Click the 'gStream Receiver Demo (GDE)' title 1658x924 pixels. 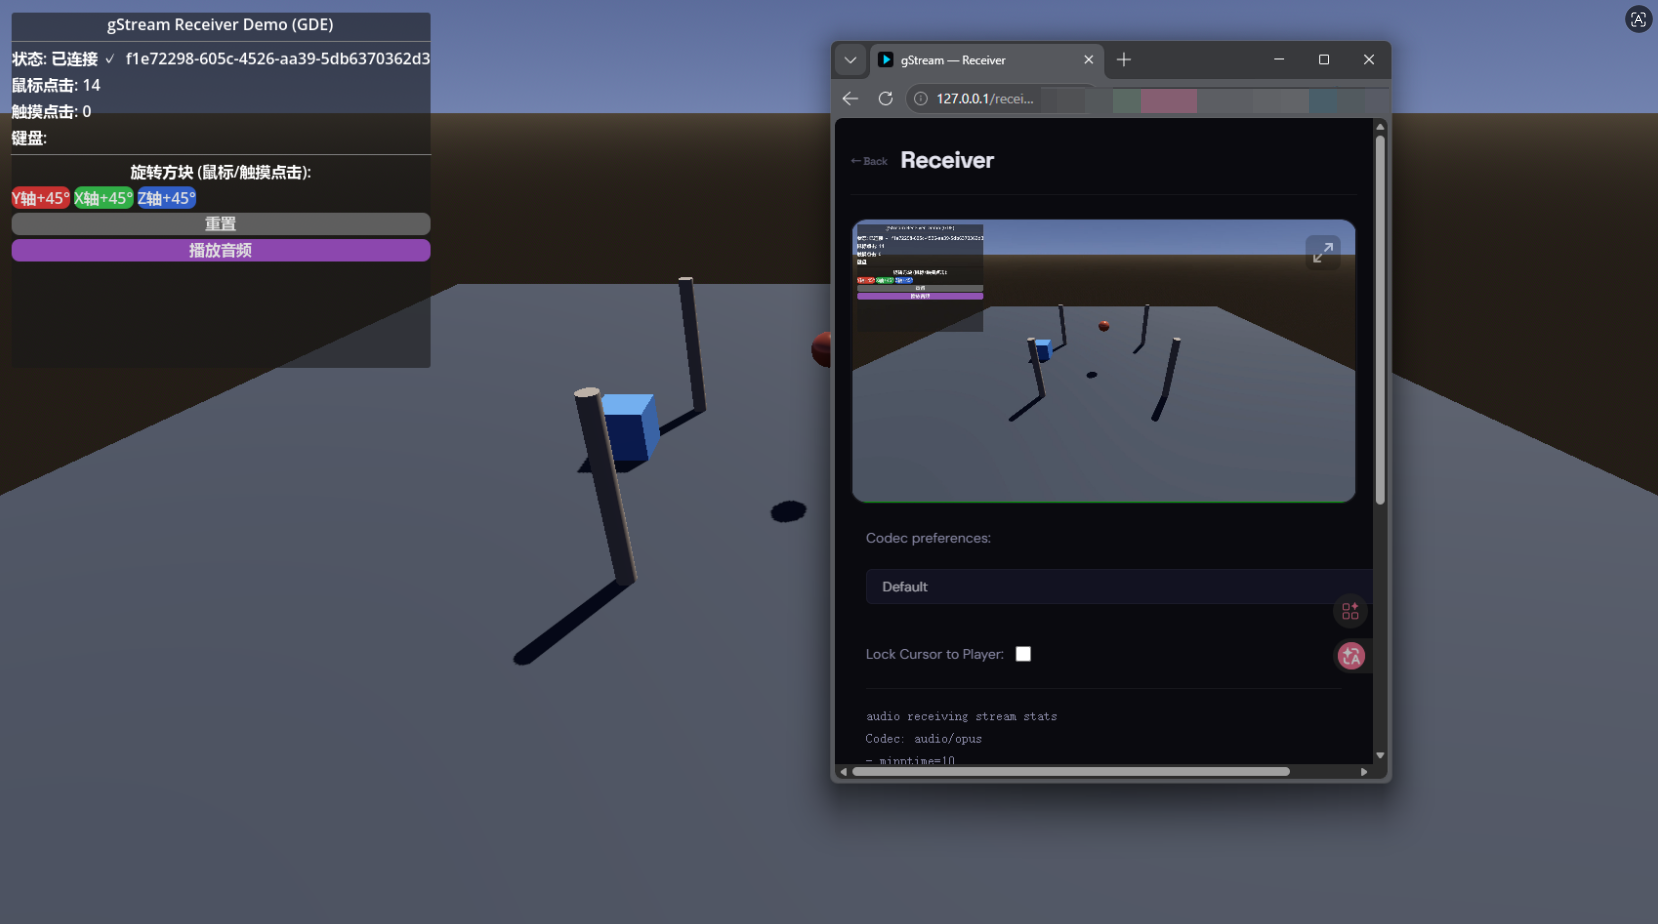220,25
